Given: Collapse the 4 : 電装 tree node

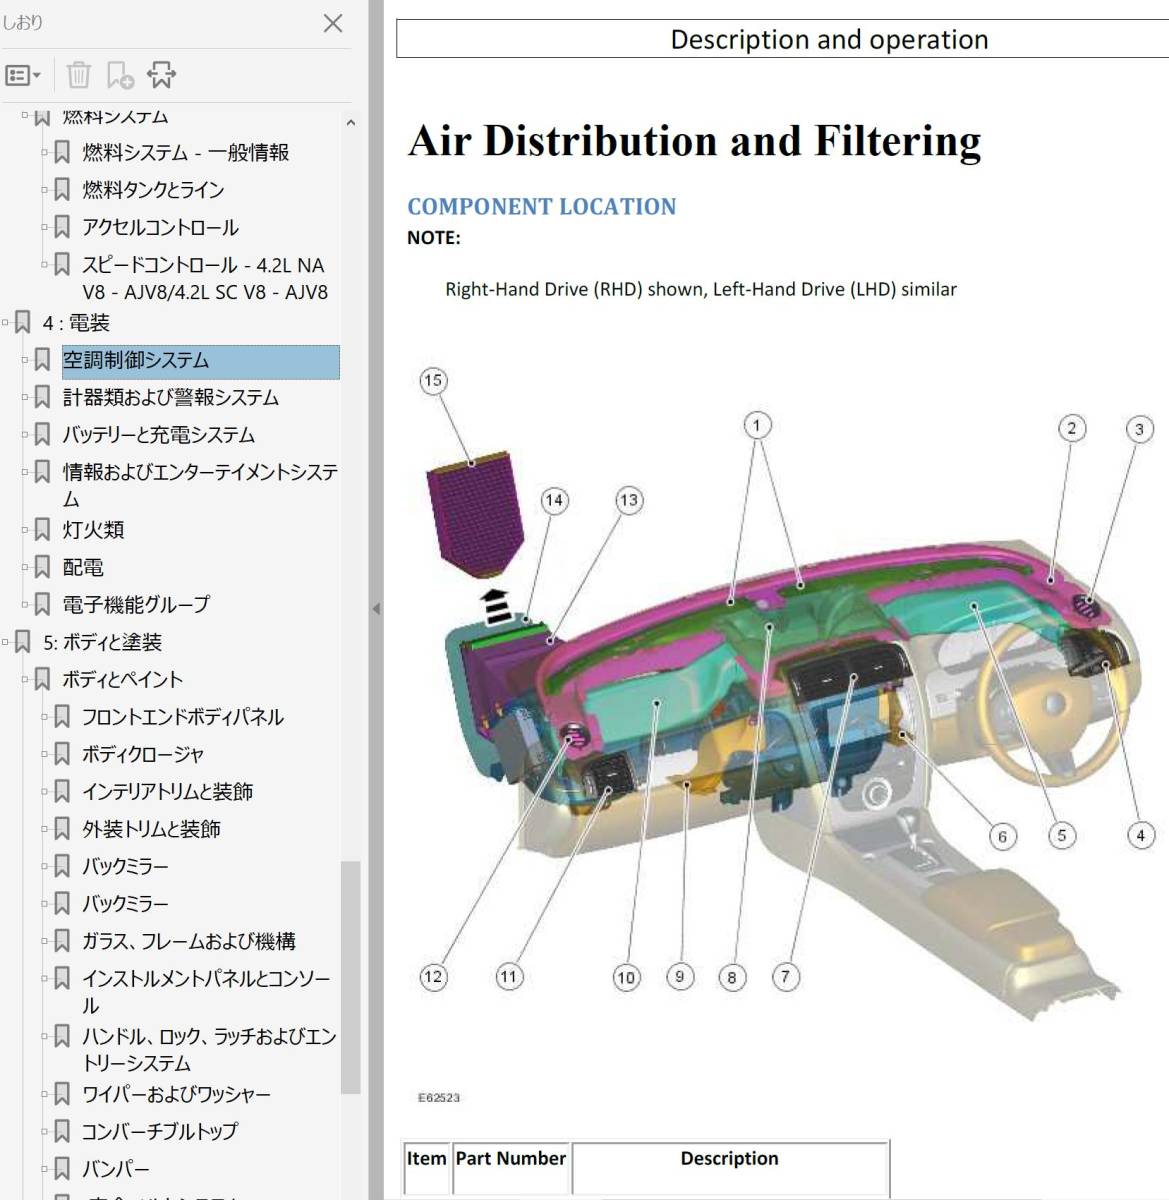Looking at the screenshot, I should click(x=6, y=323).
